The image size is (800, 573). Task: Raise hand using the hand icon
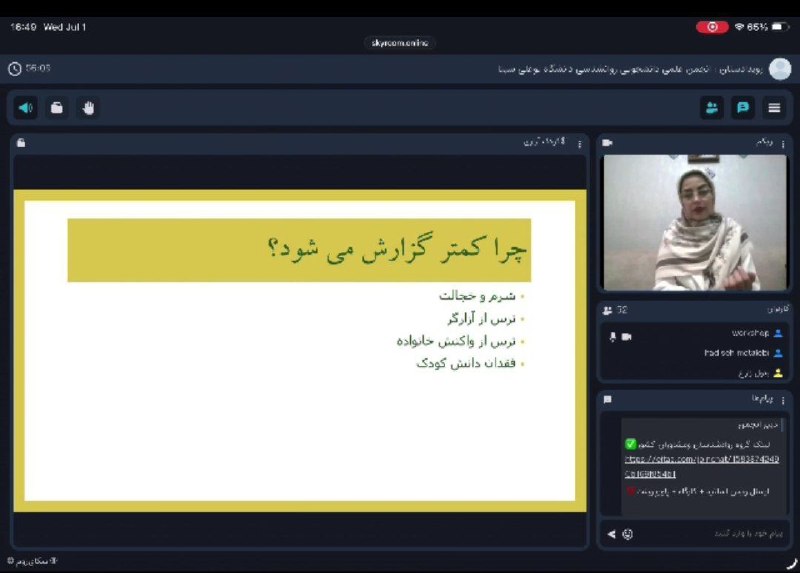coord(88,108)
